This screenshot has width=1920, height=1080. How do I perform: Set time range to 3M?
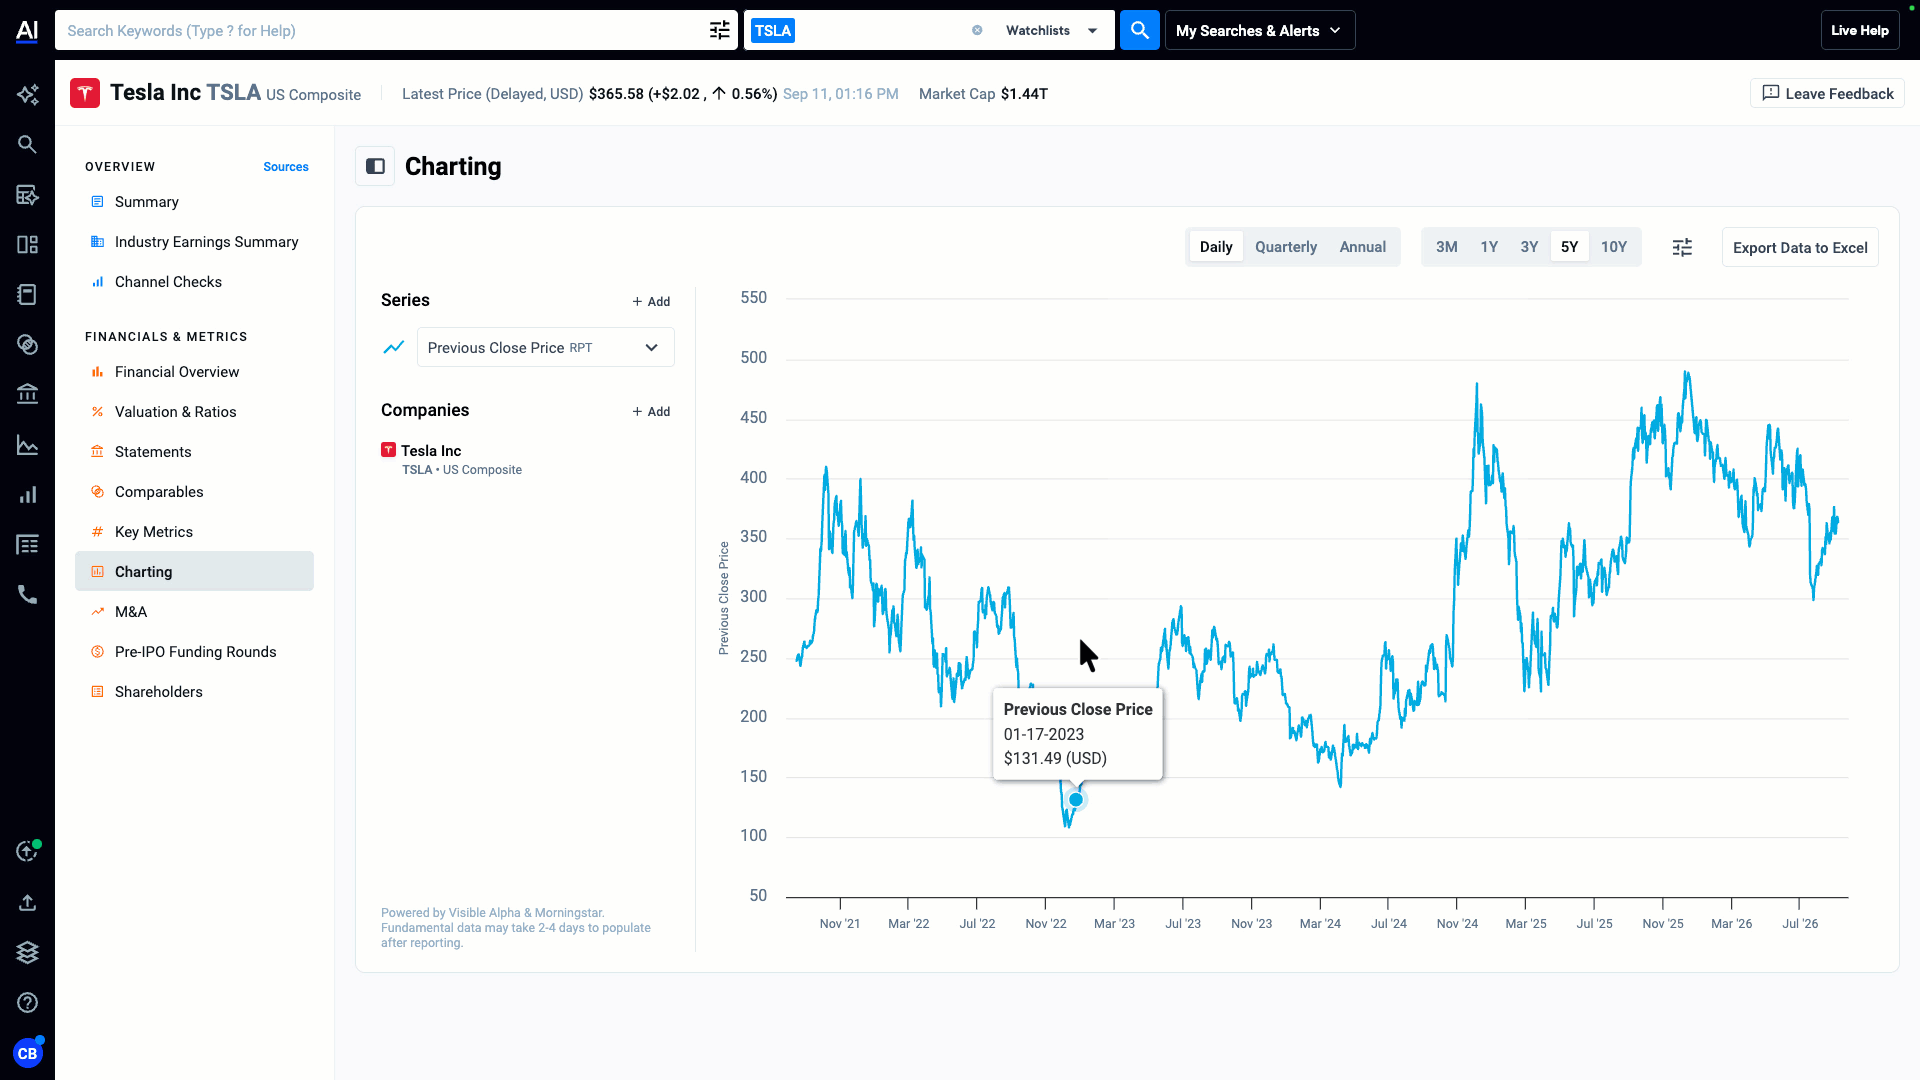pyautogui.click(x=1446, y=247)
